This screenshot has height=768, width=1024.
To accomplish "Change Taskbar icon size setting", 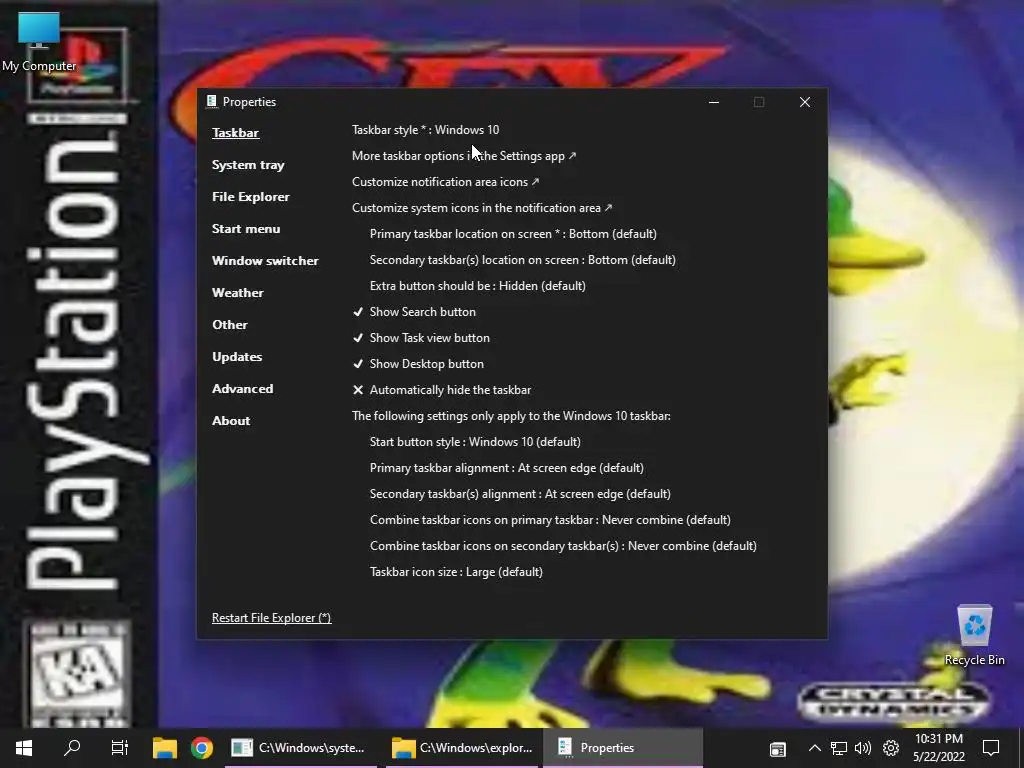I will 456,572.
